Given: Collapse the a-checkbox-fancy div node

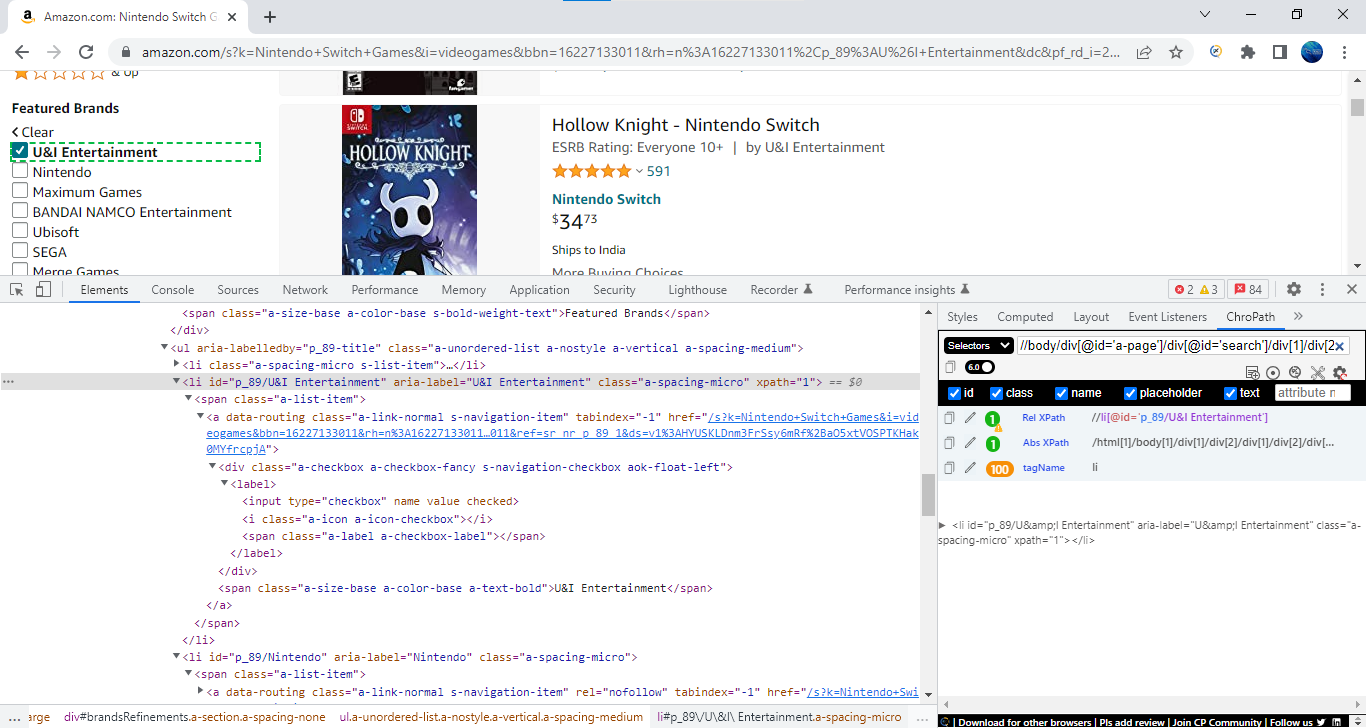Looking at the screenshot, I should tap(212, 467).
